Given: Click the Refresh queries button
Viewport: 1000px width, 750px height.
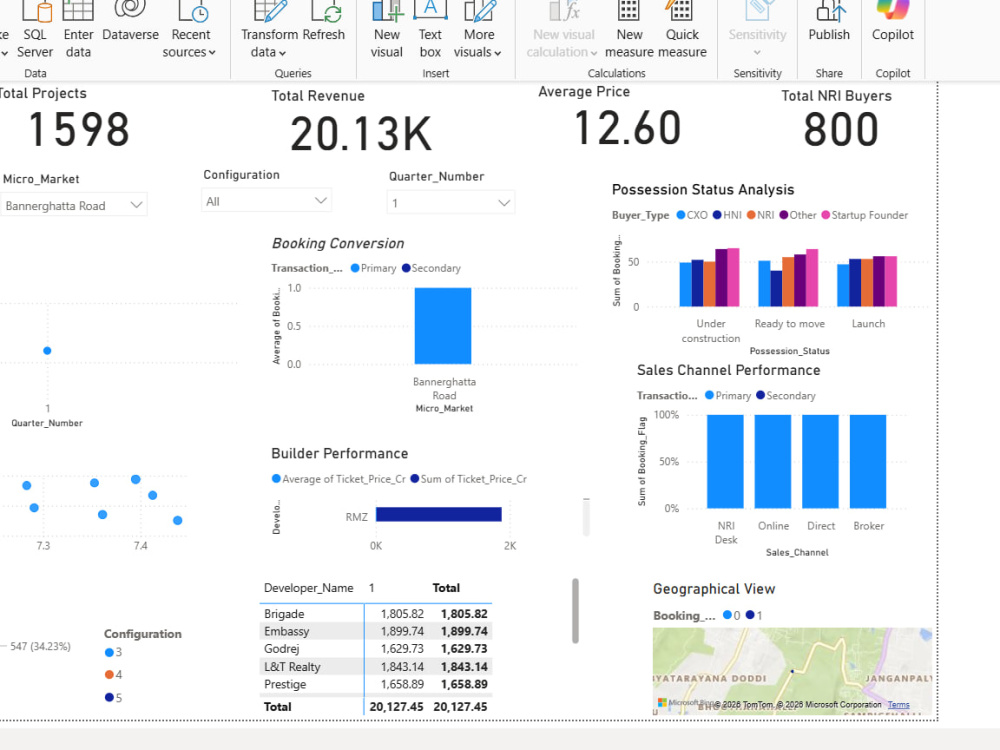Looking at the screenshot, I should point(324,22).
